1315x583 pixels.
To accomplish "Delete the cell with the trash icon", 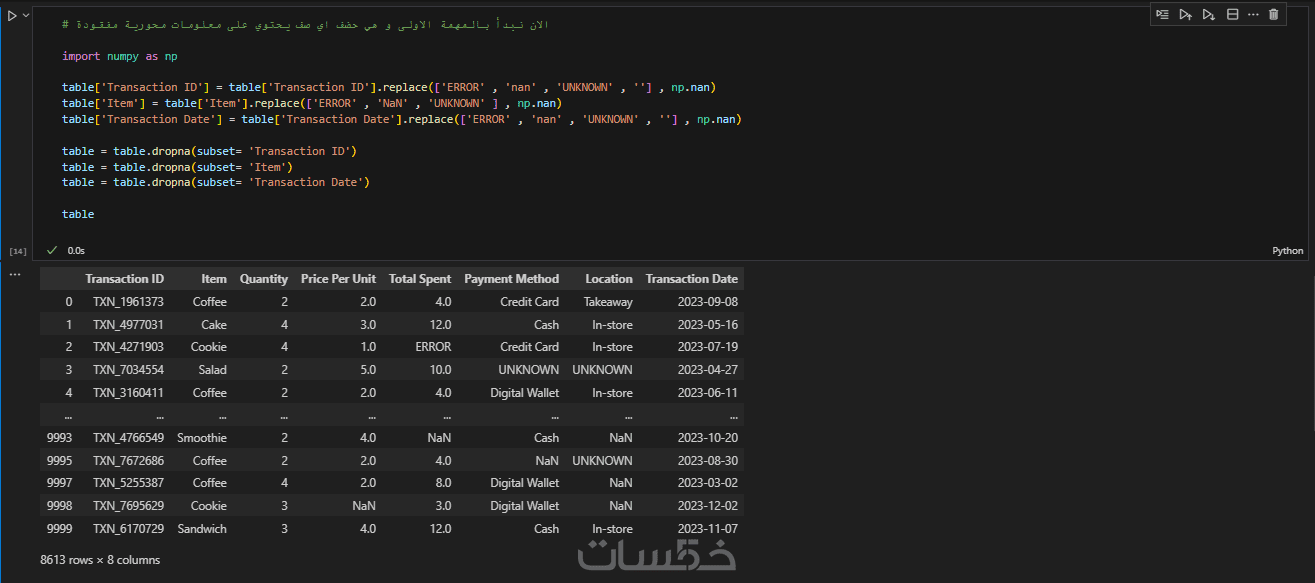I will tap(1273, 14).
